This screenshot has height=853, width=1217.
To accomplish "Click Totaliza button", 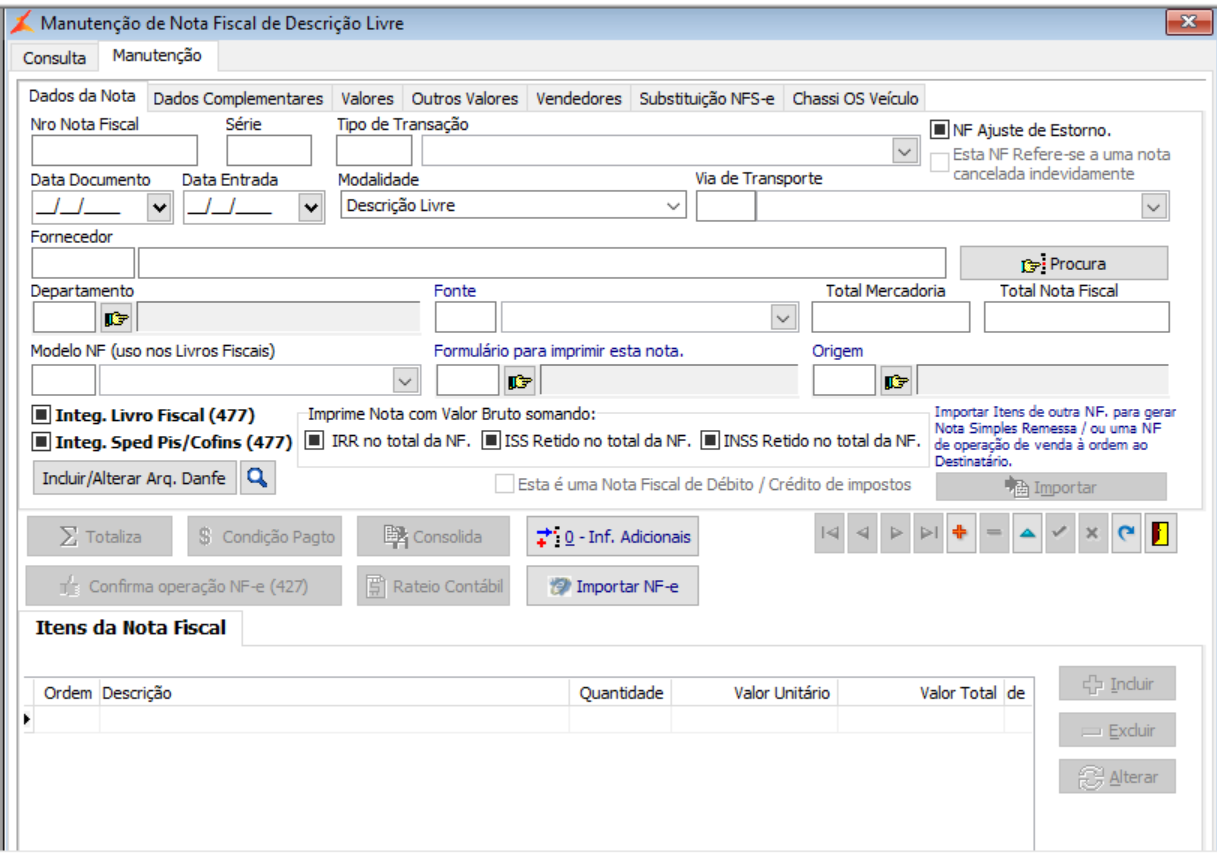I will [100, 536].
